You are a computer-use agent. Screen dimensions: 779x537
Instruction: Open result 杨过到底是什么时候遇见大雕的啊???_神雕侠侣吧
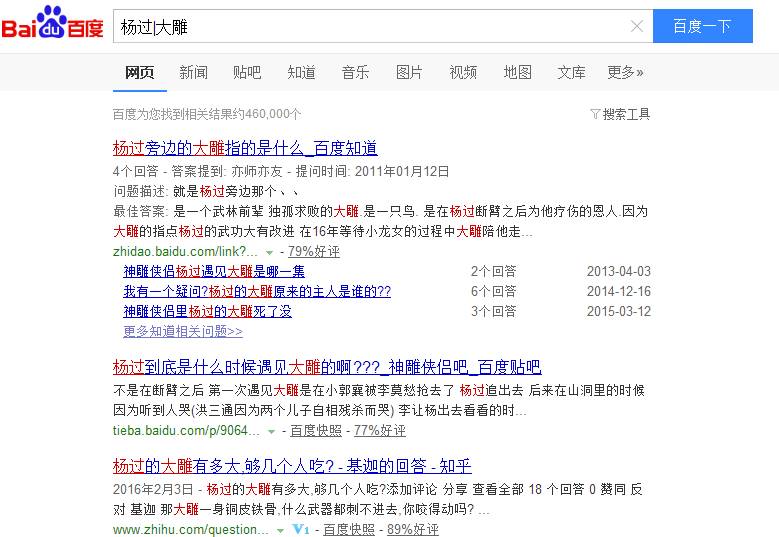coord(327,367)
